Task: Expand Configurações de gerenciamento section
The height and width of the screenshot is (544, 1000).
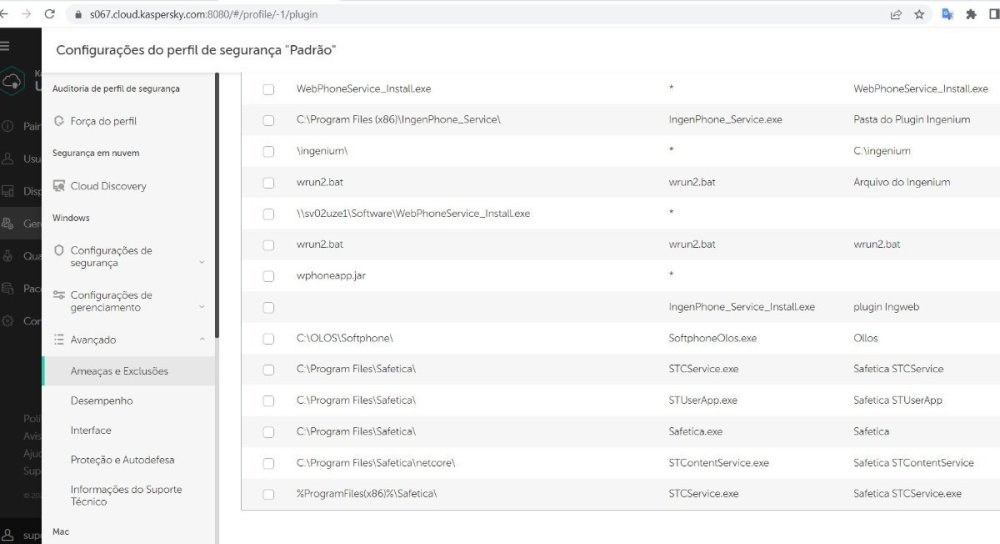Action: (202, 307)
